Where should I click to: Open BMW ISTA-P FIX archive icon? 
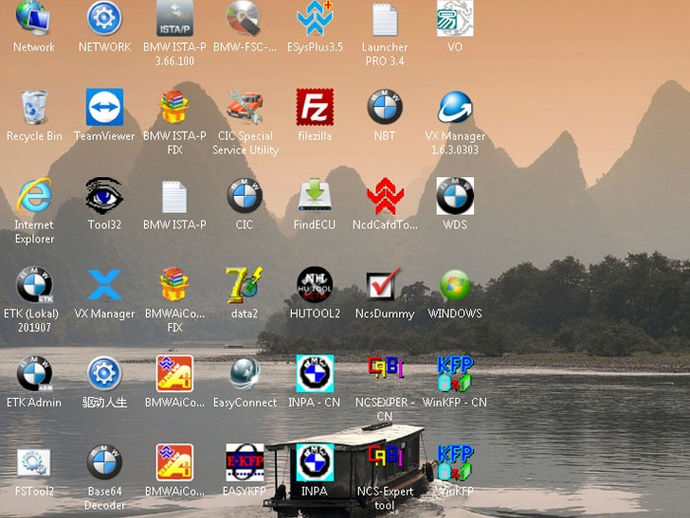coord(174,107)
